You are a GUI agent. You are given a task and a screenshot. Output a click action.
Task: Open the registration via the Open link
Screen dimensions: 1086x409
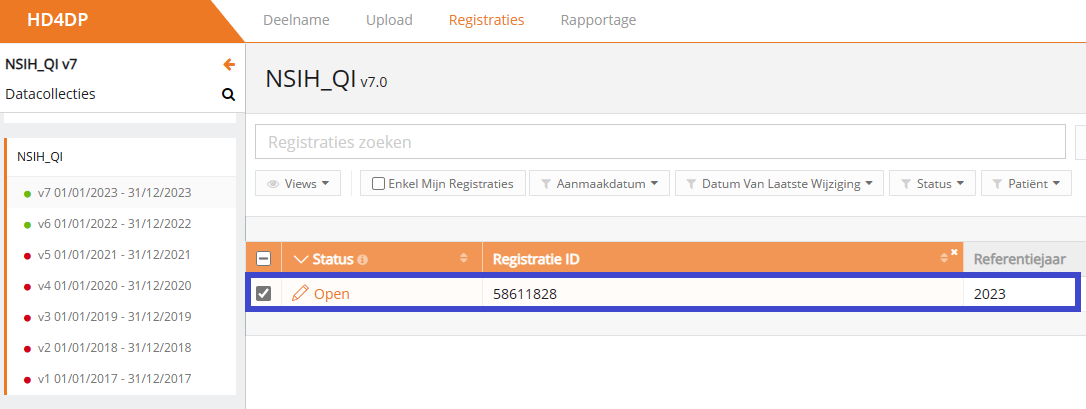pos(332,293)
